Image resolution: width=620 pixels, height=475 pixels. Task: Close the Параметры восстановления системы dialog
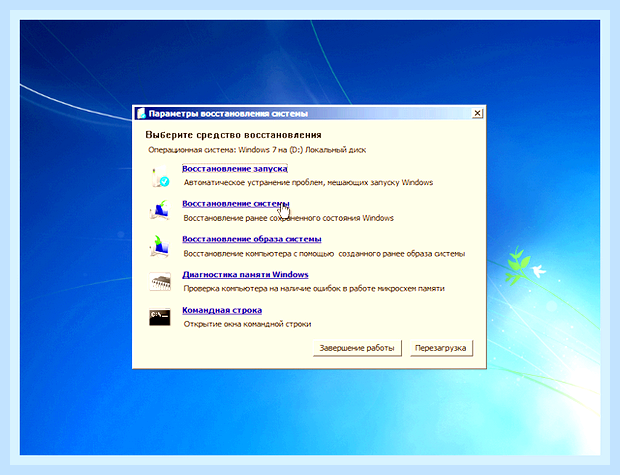click(x=477, y=113)
